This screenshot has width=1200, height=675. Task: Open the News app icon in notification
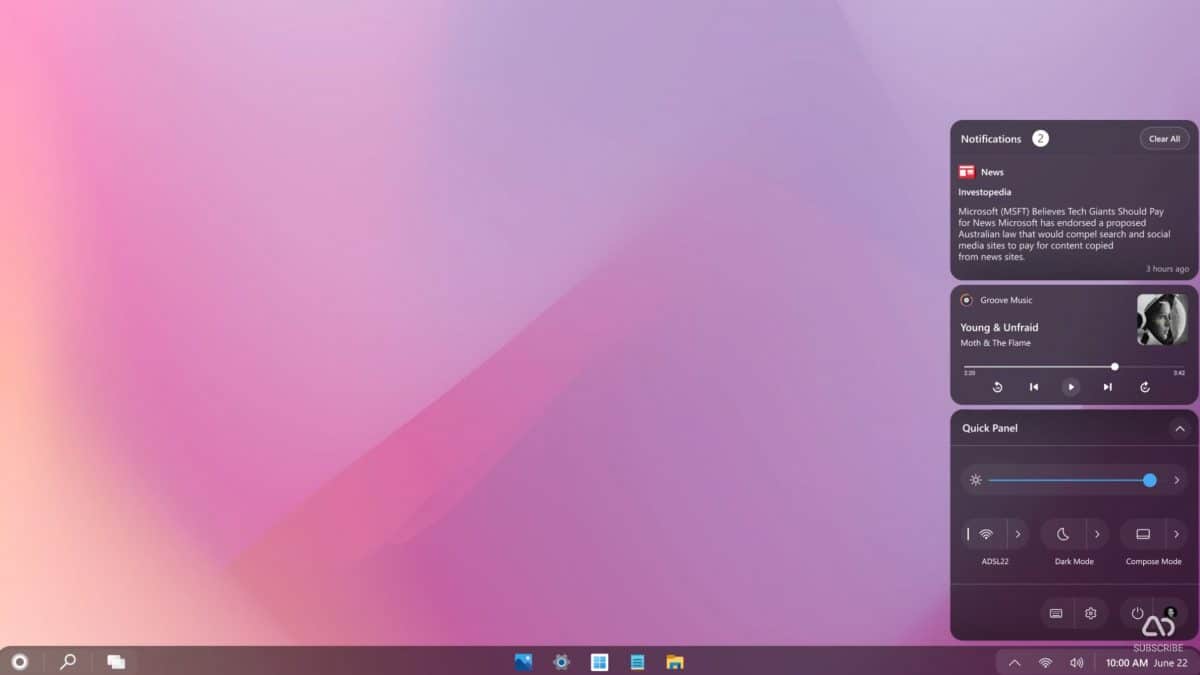(x=966, y=171)
